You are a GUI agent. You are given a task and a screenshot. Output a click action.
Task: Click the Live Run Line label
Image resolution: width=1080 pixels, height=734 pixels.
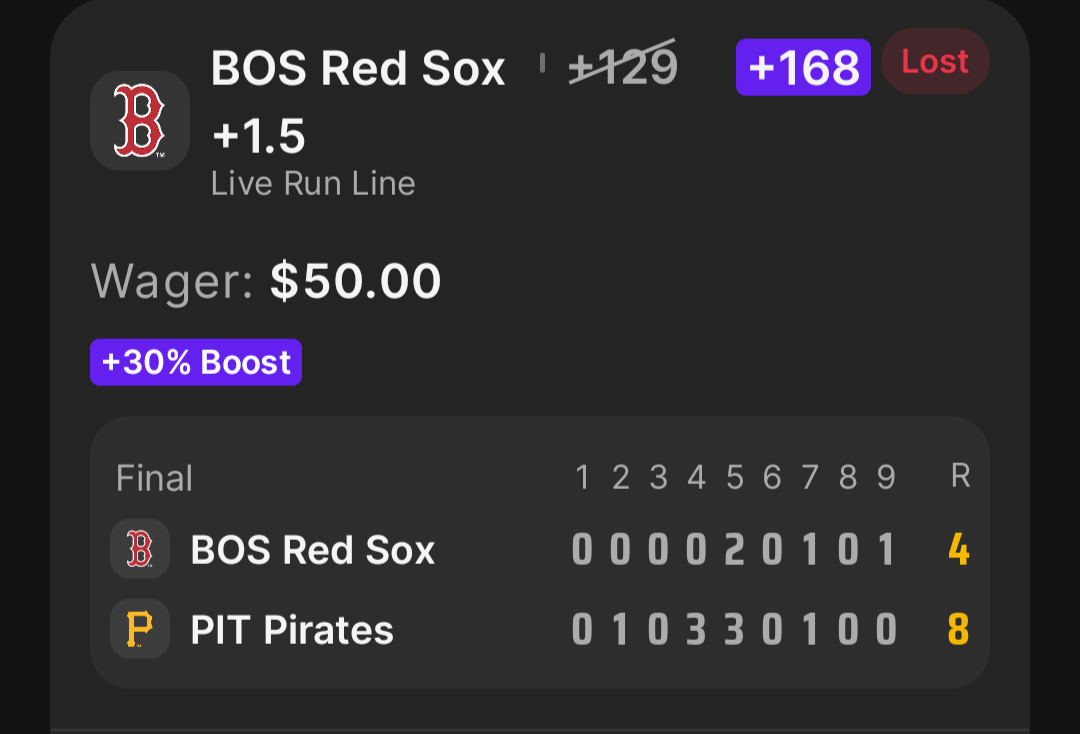[313, 184]
